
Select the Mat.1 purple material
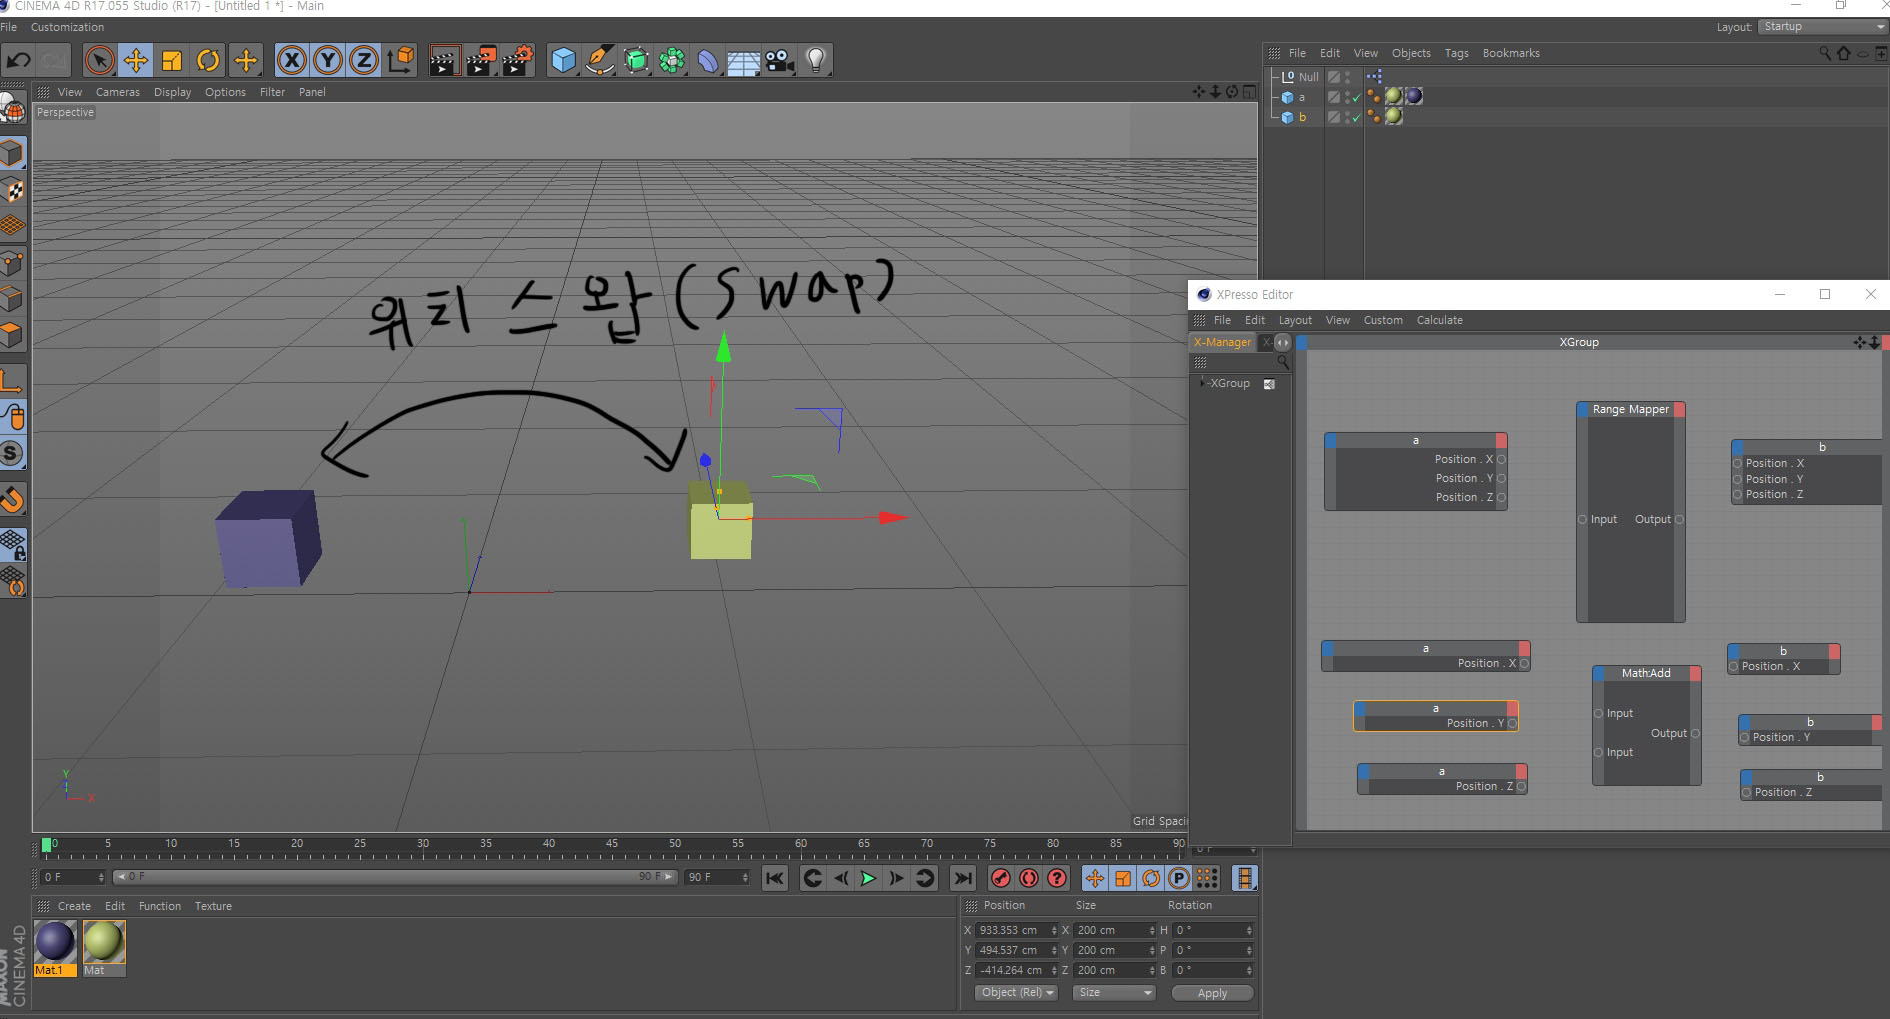[55, 948]
